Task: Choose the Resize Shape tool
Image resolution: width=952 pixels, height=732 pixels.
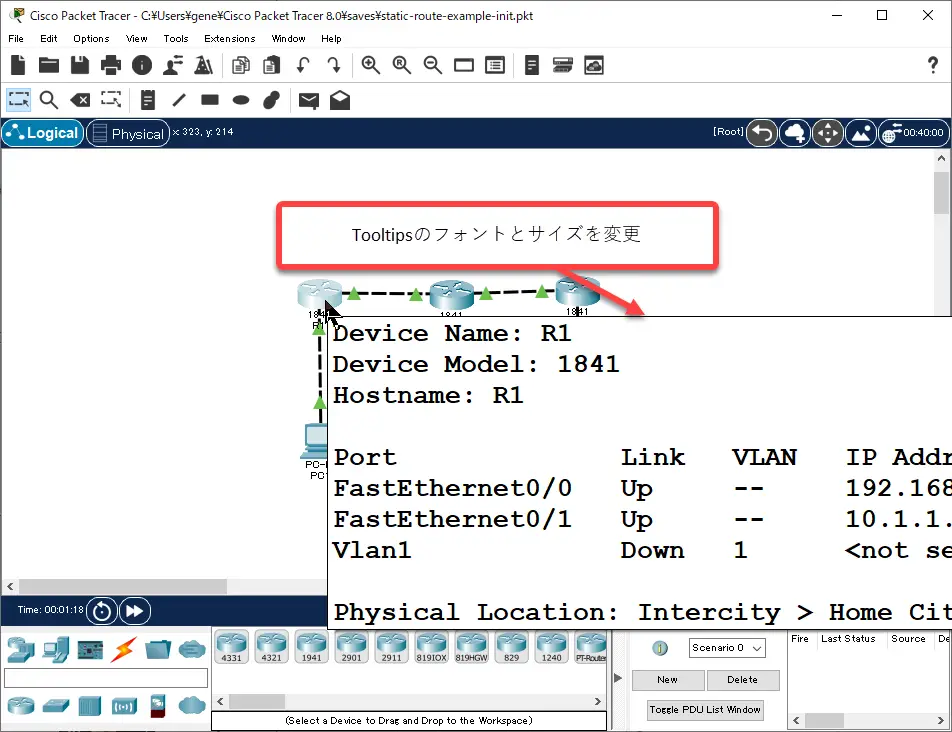Action: click(110, 100)
